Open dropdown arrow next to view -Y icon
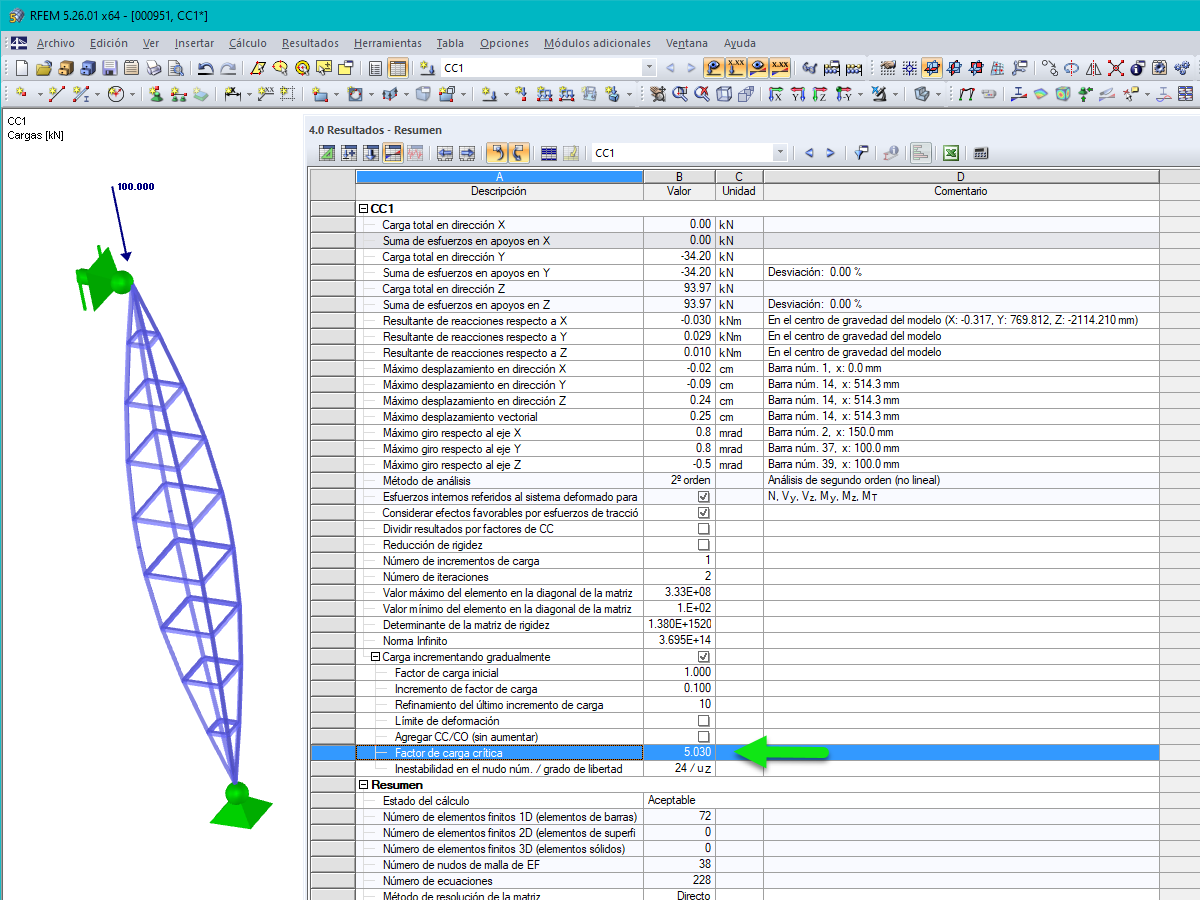The width and height of the screenshot is (1200, 900). [x=860, y=95]
